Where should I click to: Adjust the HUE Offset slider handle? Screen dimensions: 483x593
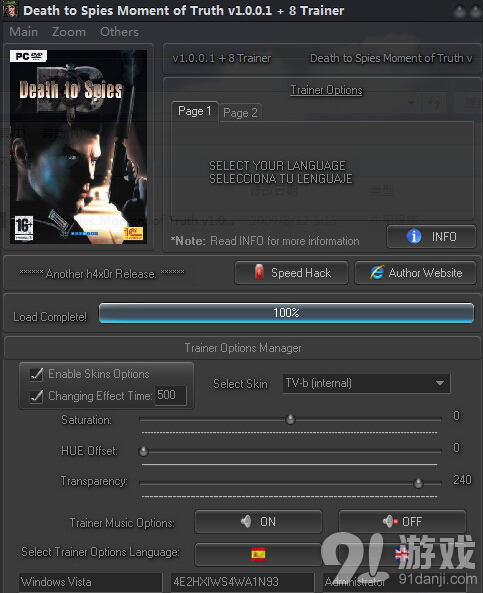143,451
